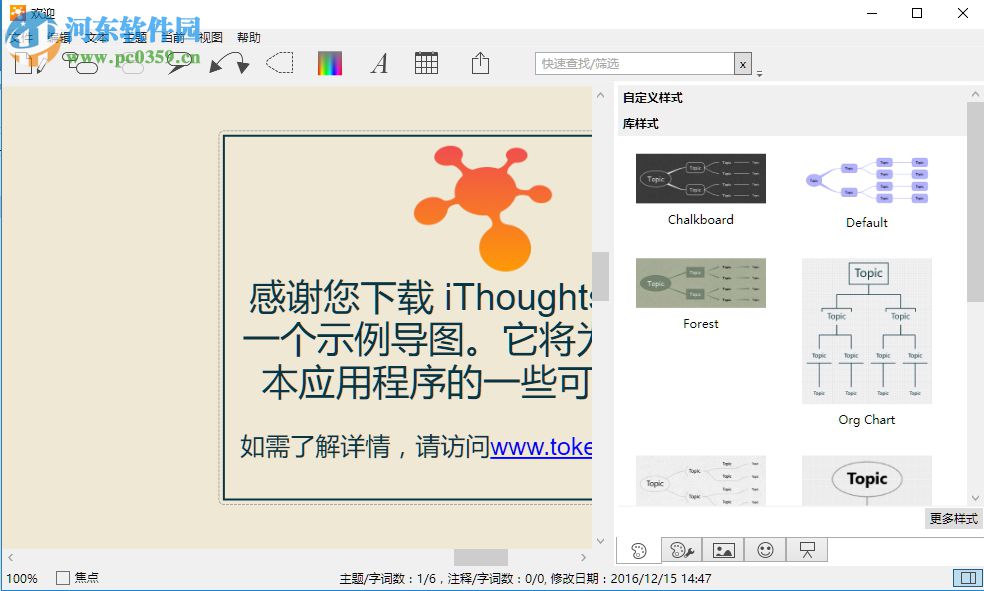This screenshot has height=591, width=984.
Task: Select the dashed boundary shape tool
Action: pos(280,63)
